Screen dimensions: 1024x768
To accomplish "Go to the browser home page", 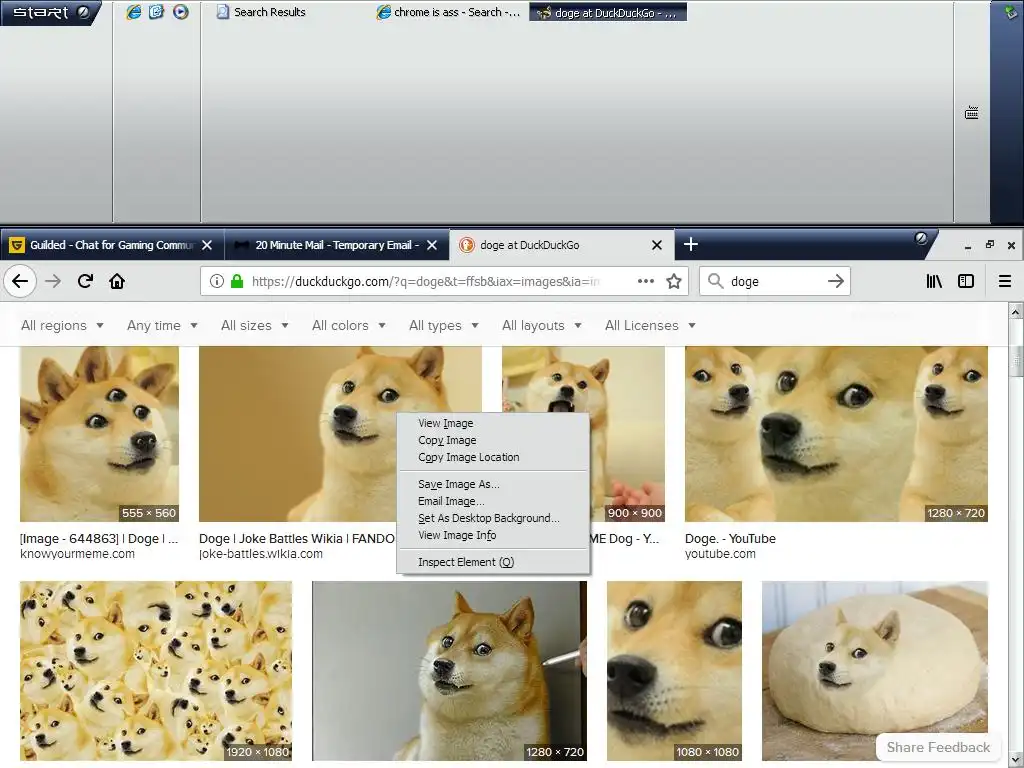I will point(117,281).
